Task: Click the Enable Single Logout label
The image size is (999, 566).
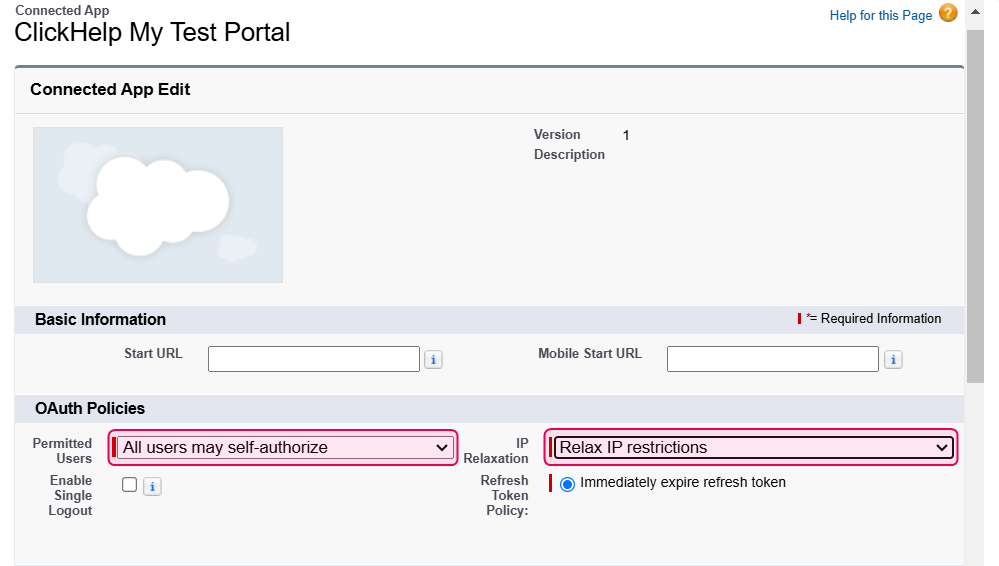Action: (x=70, y=495)
